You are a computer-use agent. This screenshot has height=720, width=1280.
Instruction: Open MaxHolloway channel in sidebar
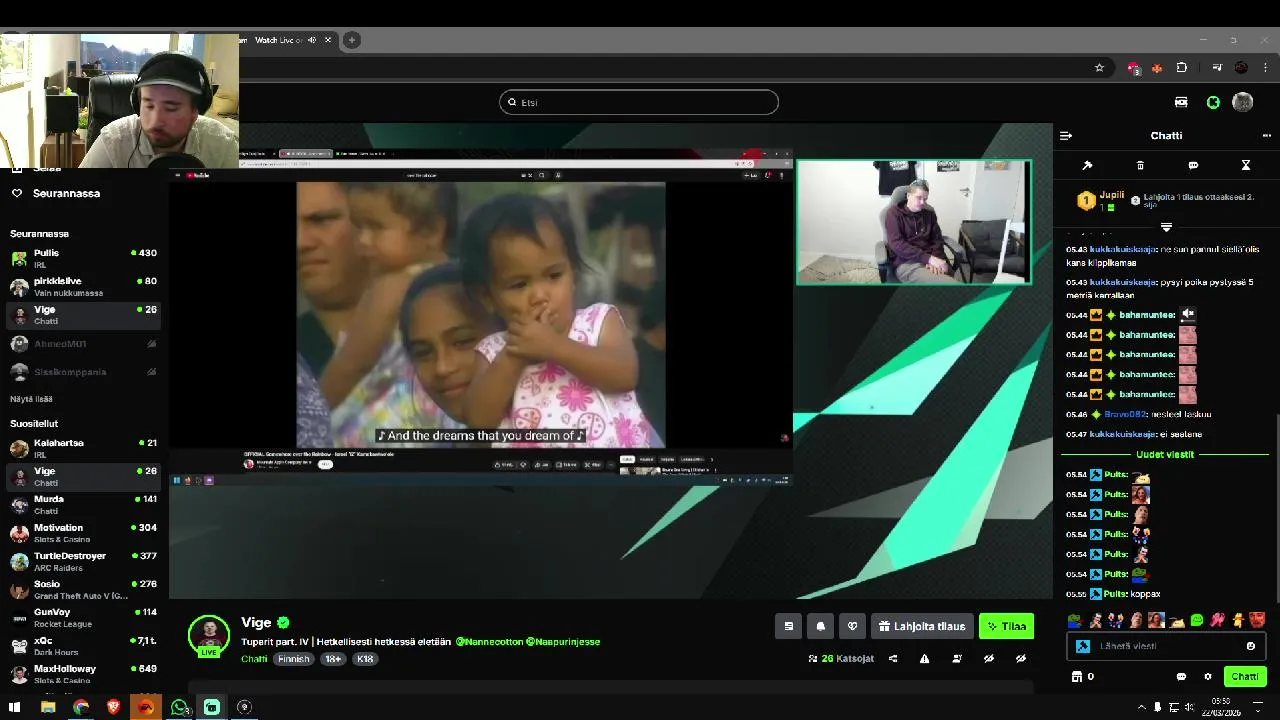point(84,674)
